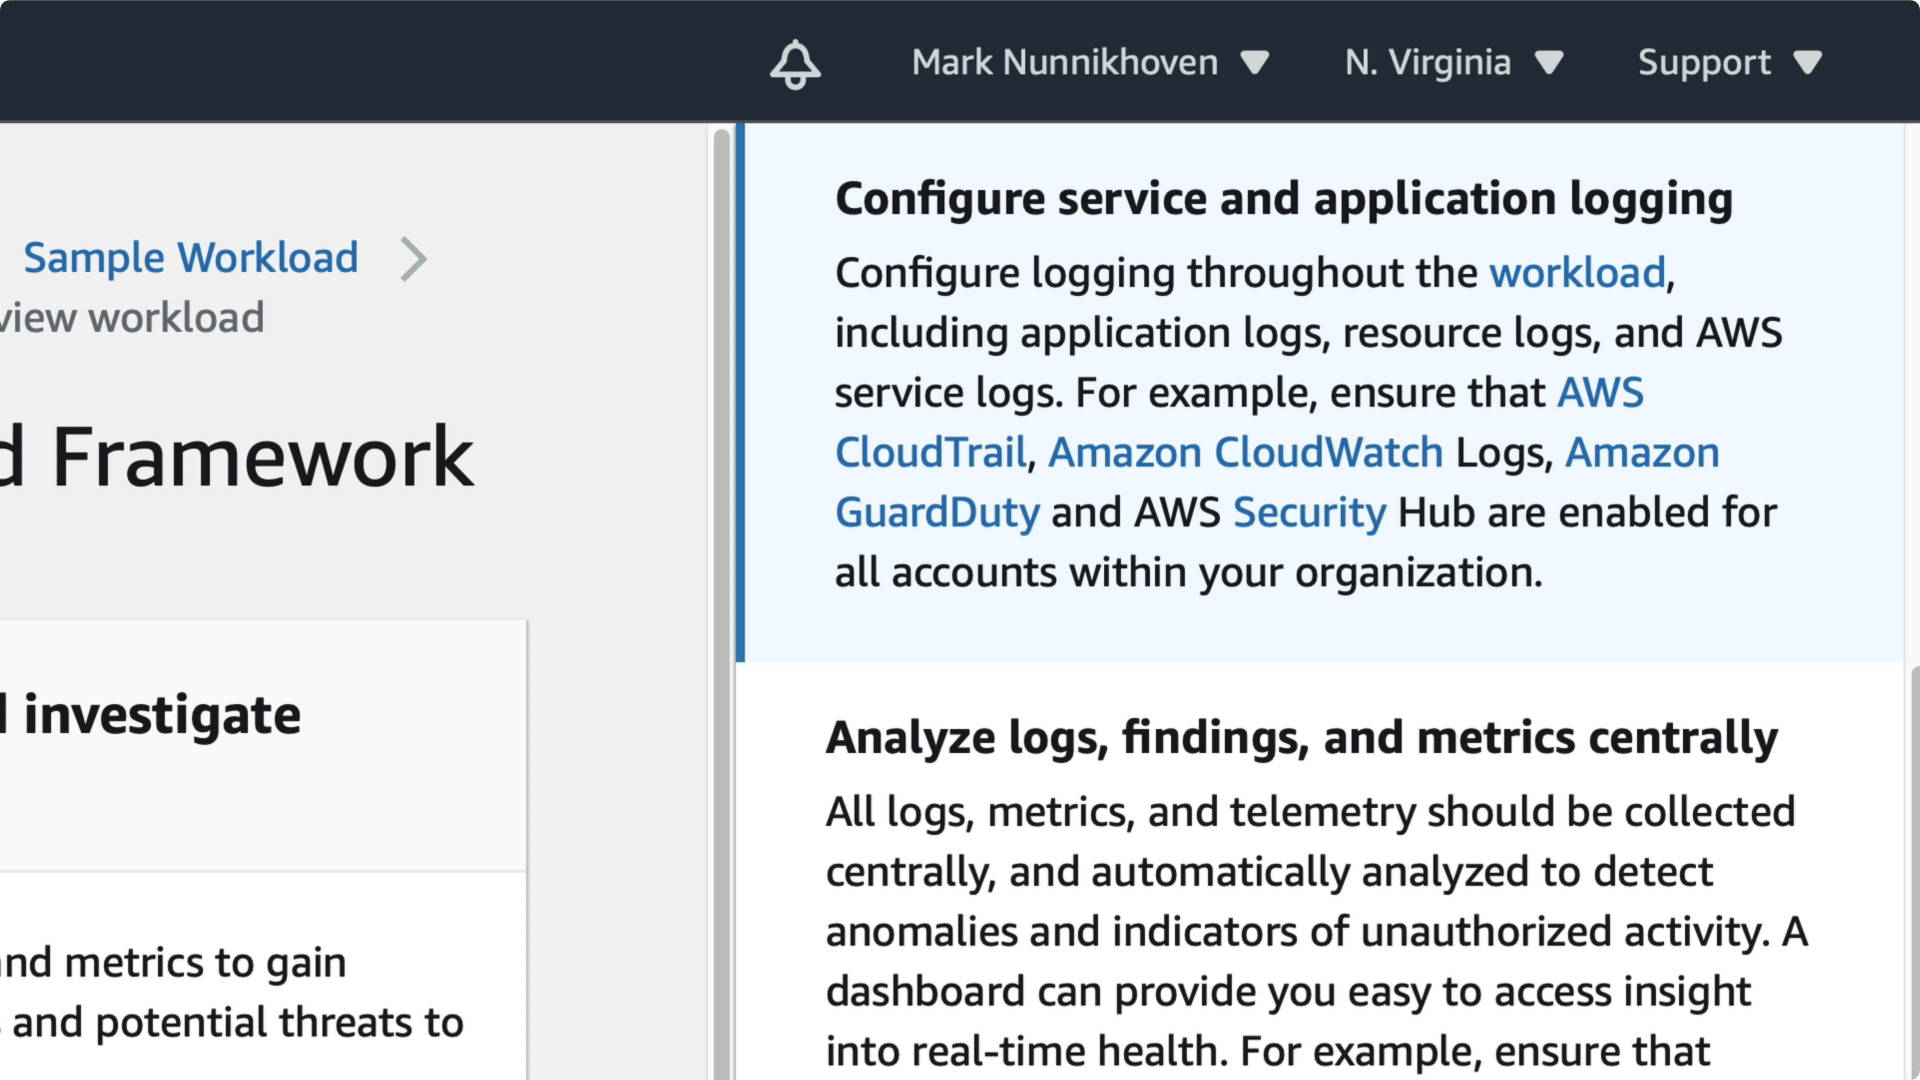
Task: Click the breadcrumb chevron after Sample Workload
Action: [x=413, y=259]
